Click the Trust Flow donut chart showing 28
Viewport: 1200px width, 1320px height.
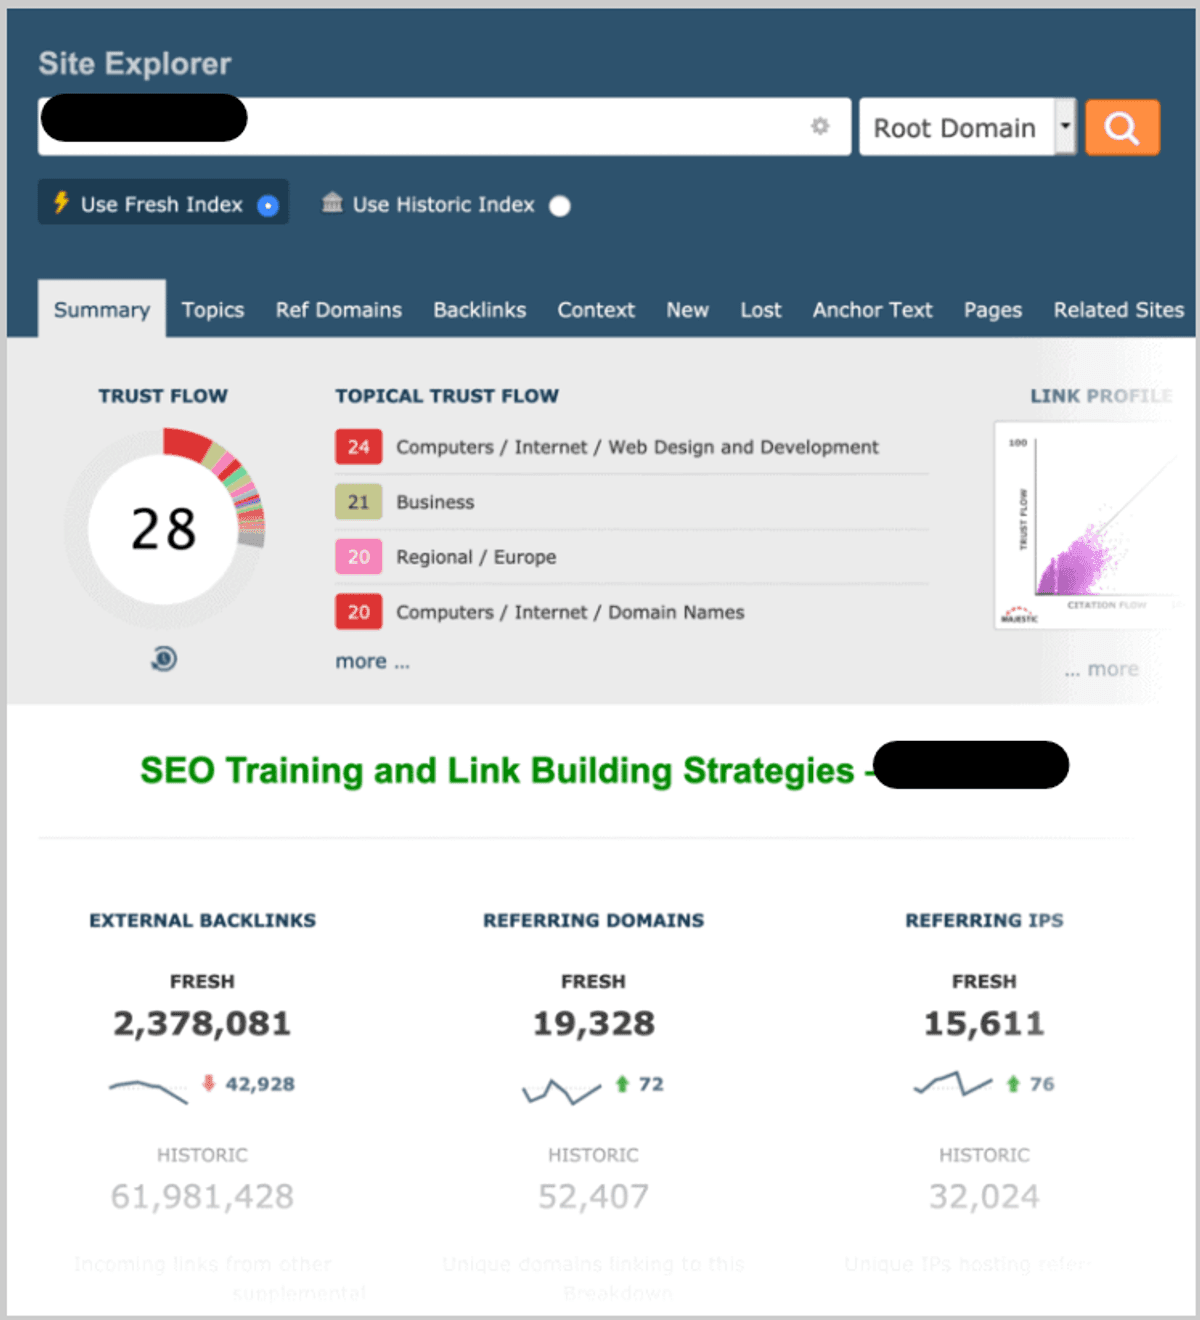(164, 529)
